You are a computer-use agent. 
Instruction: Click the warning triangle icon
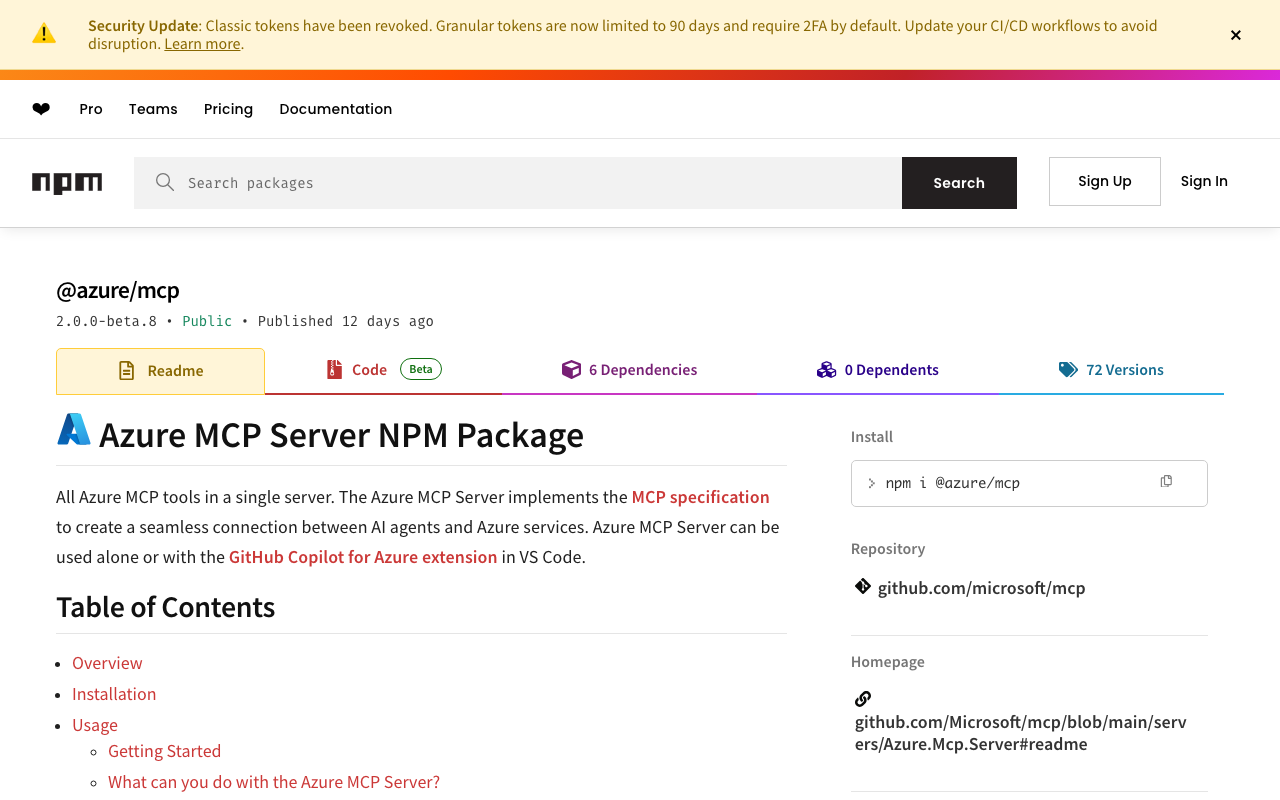[44, 34]
